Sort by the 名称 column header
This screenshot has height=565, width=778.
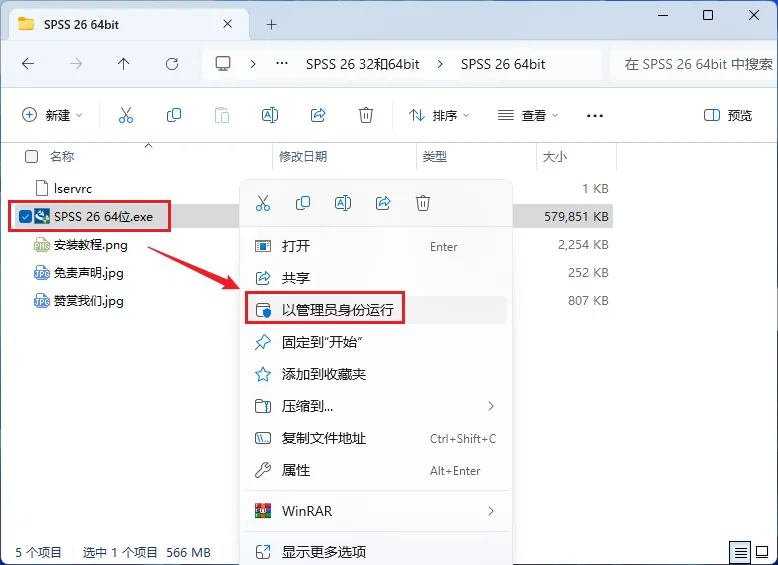[x=62, y=157]
